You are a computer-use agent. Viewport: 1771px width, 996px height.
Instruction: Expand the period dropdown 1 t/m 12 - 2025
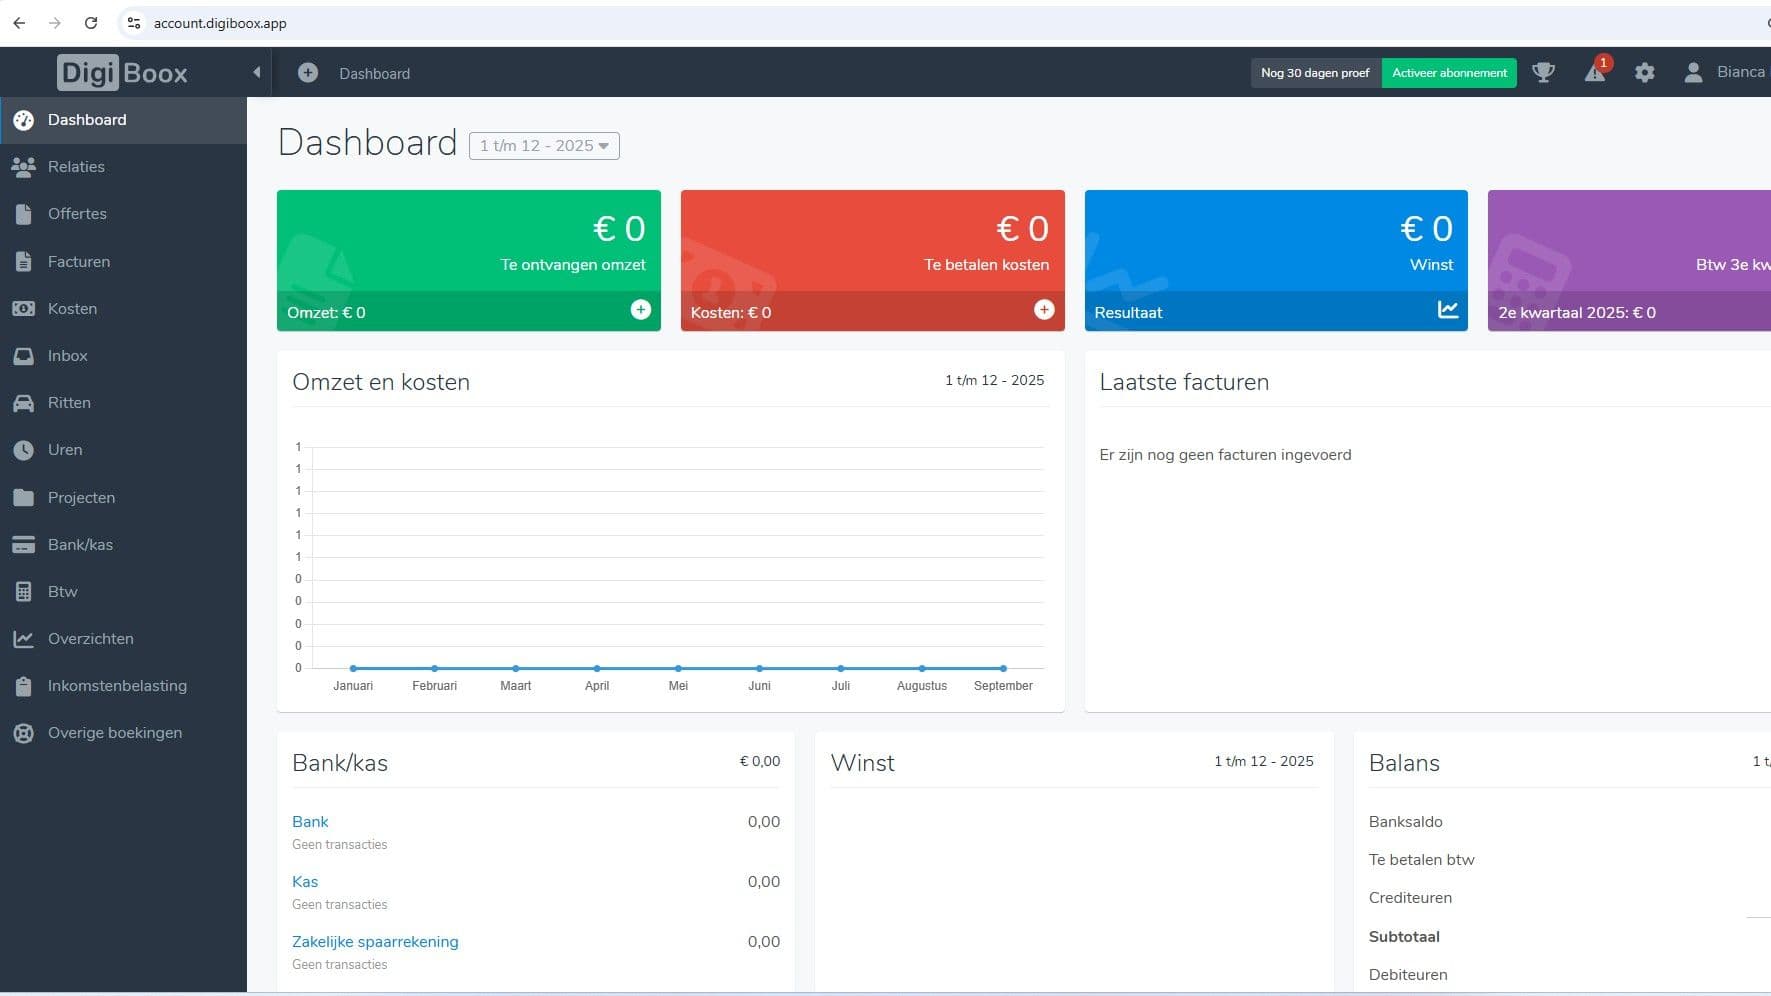[x=544, y=146]
